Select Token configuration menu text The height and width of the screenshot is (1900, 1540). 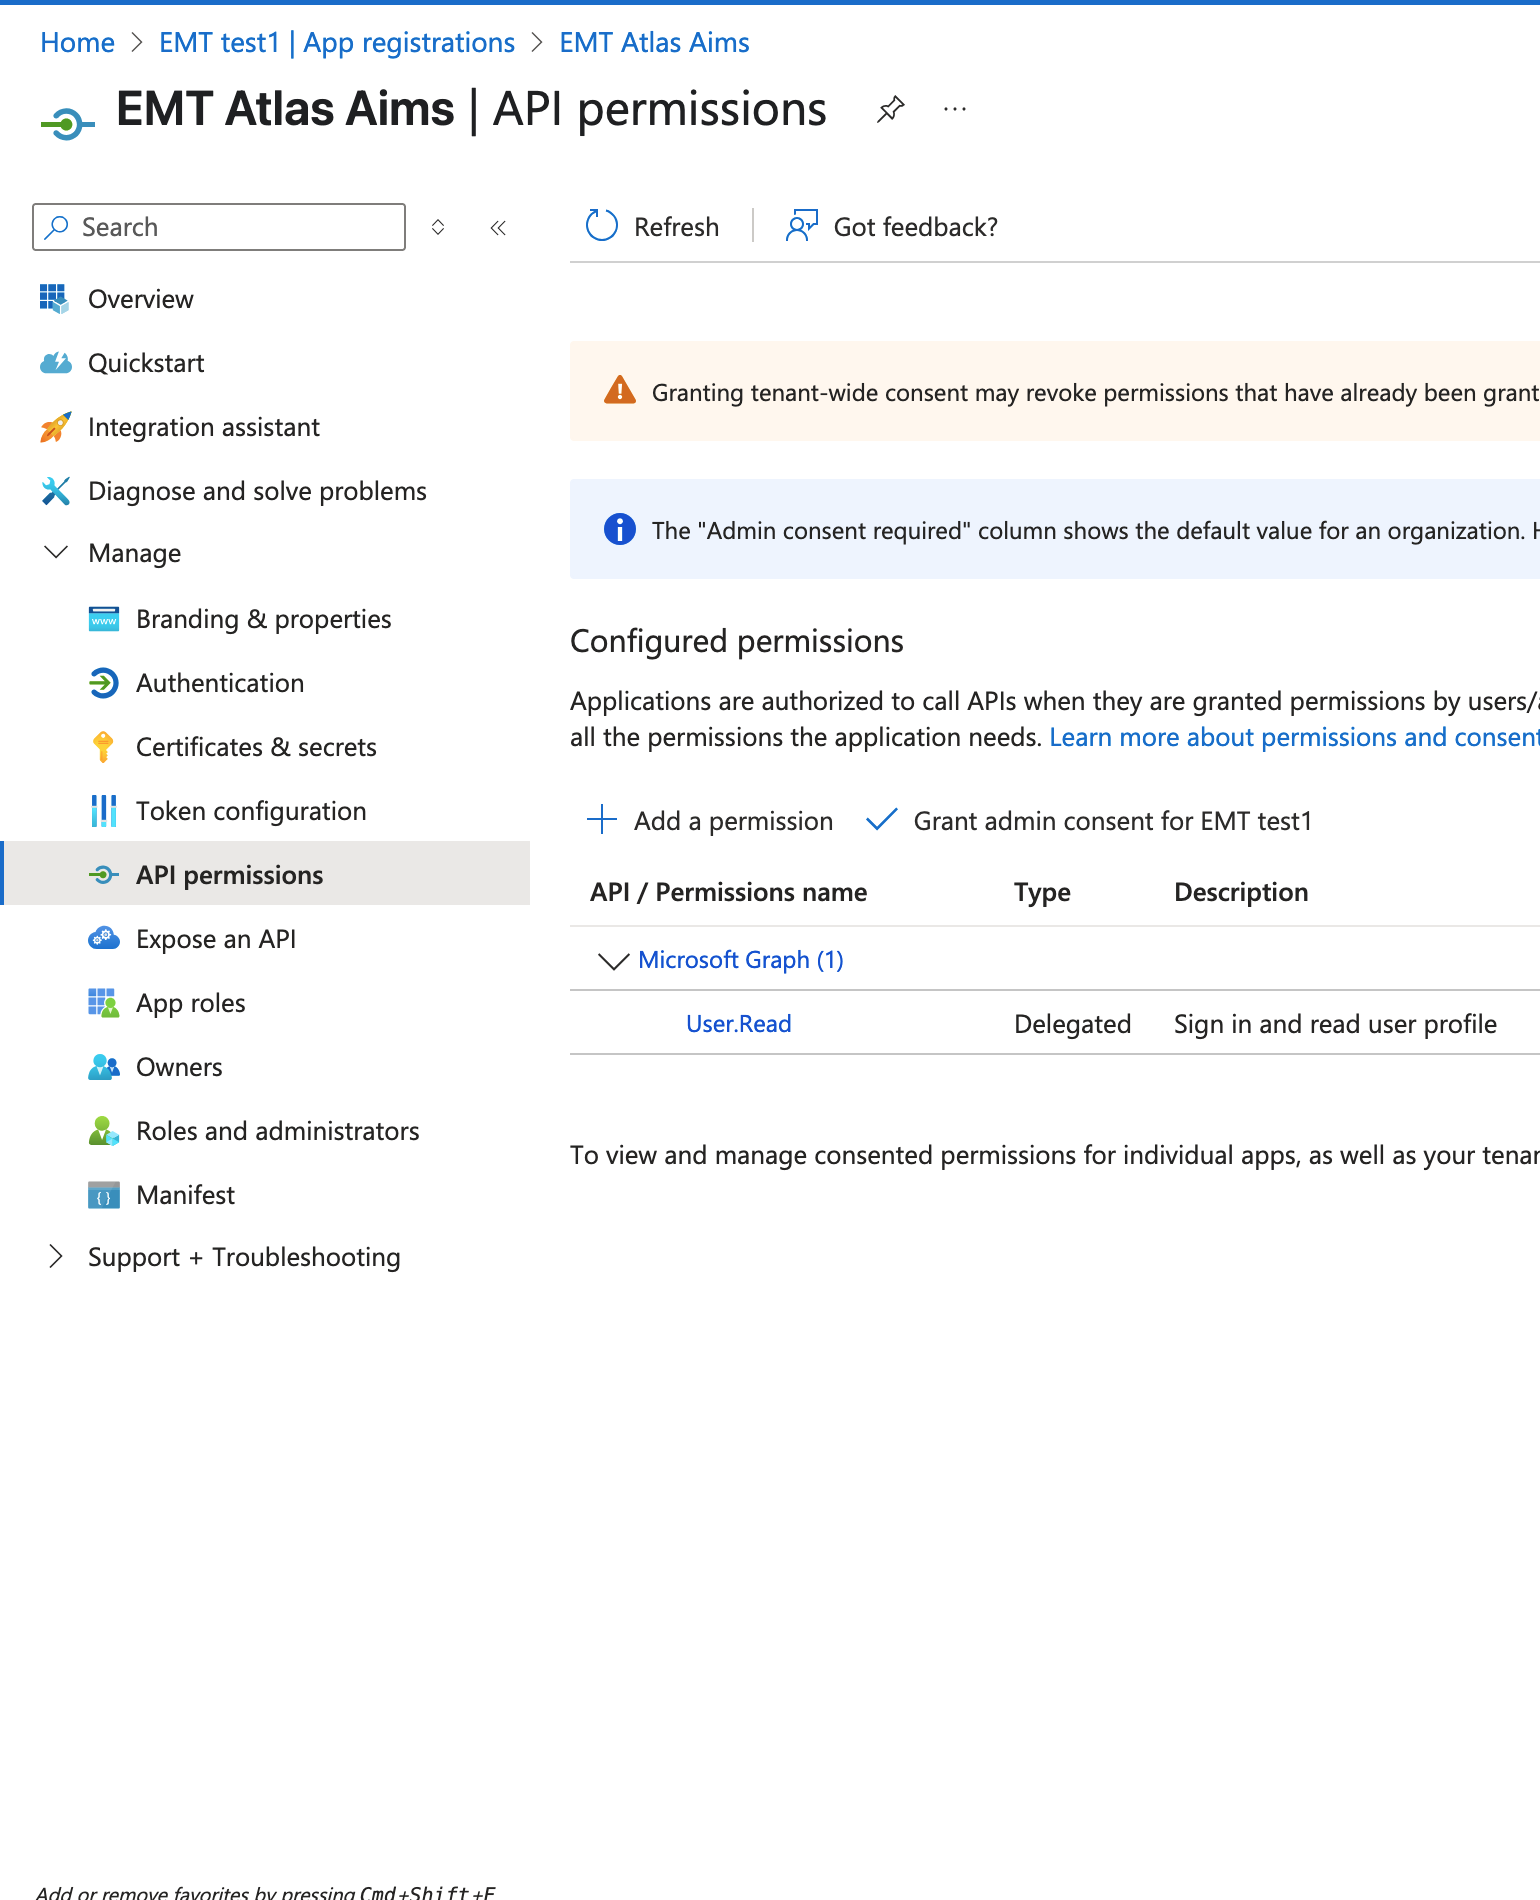point(251,811)
